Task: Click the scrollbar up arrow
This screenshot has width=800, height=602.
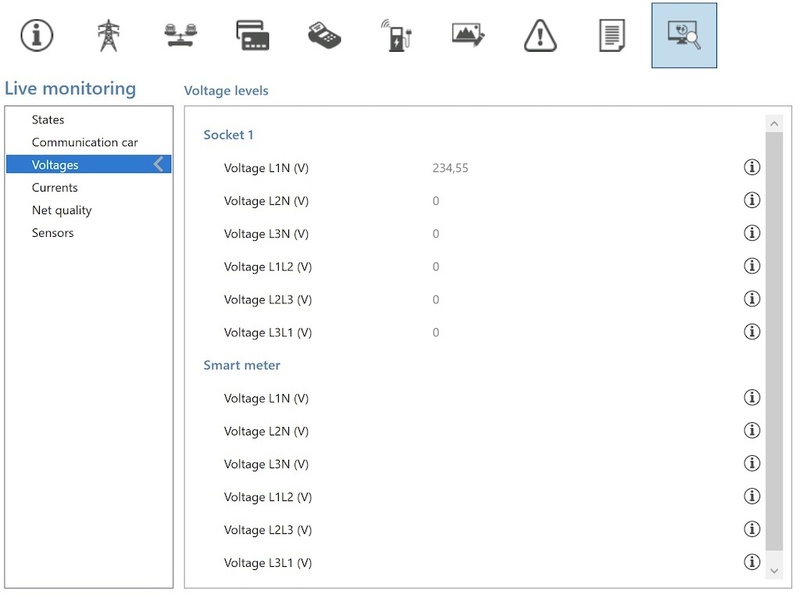Action: (x=773, y=123)
